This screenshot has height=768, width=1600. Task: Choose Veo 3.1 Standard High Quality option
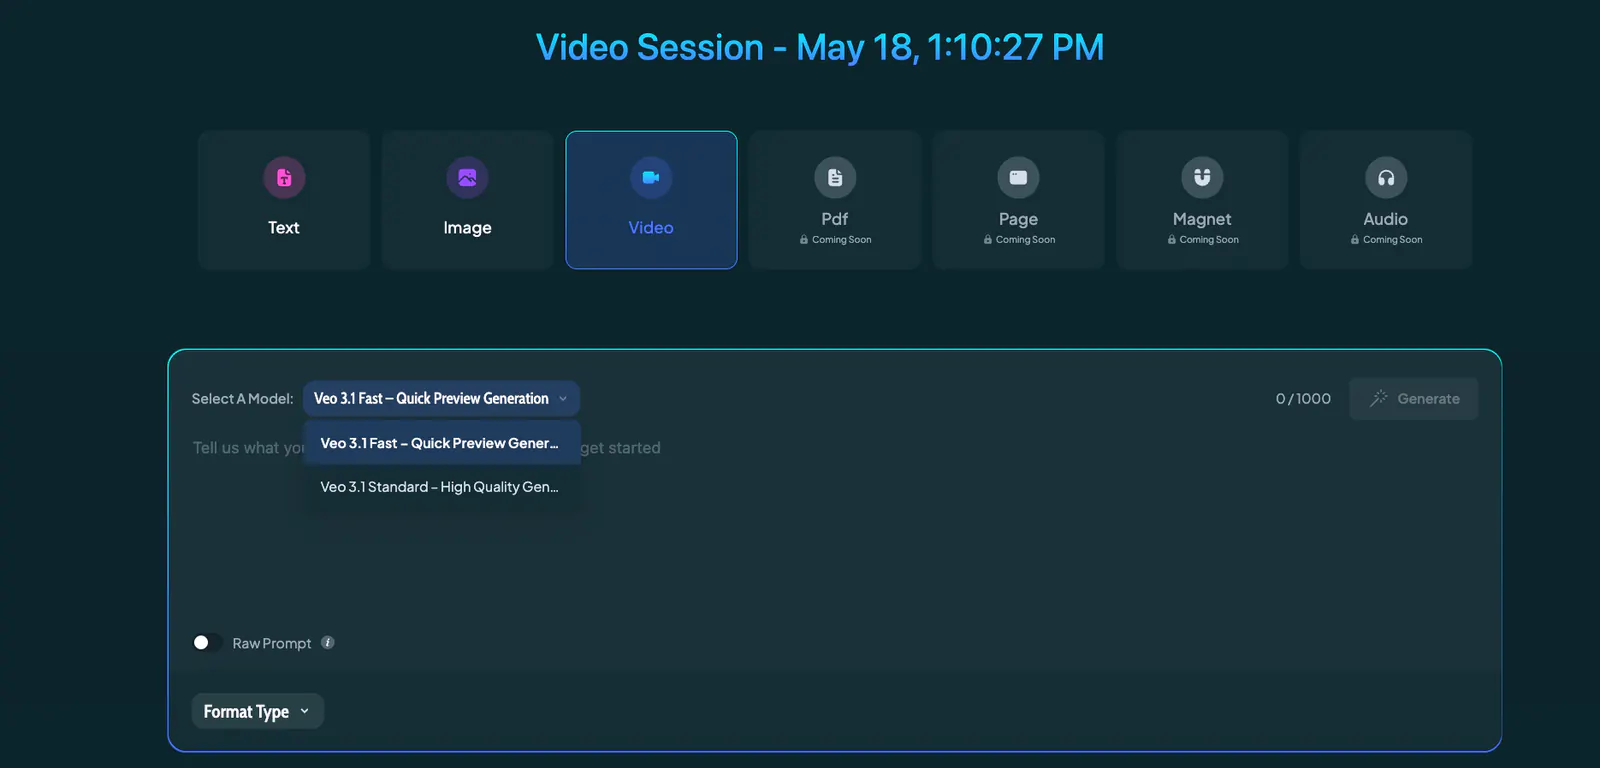442,487
